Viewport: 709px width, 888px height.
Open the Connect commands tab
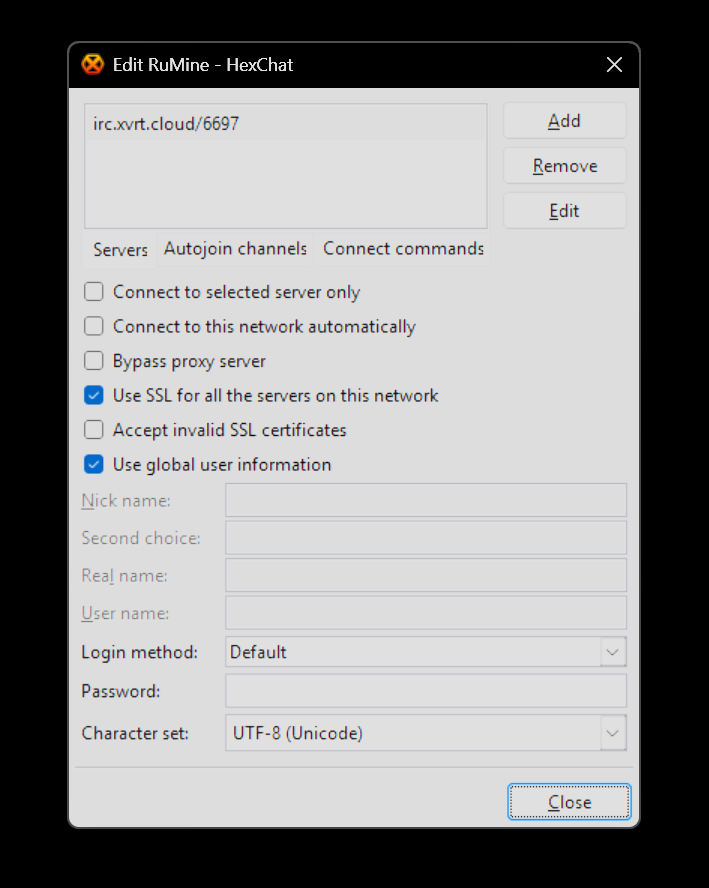pyautogui.click(x=403, y=249)
